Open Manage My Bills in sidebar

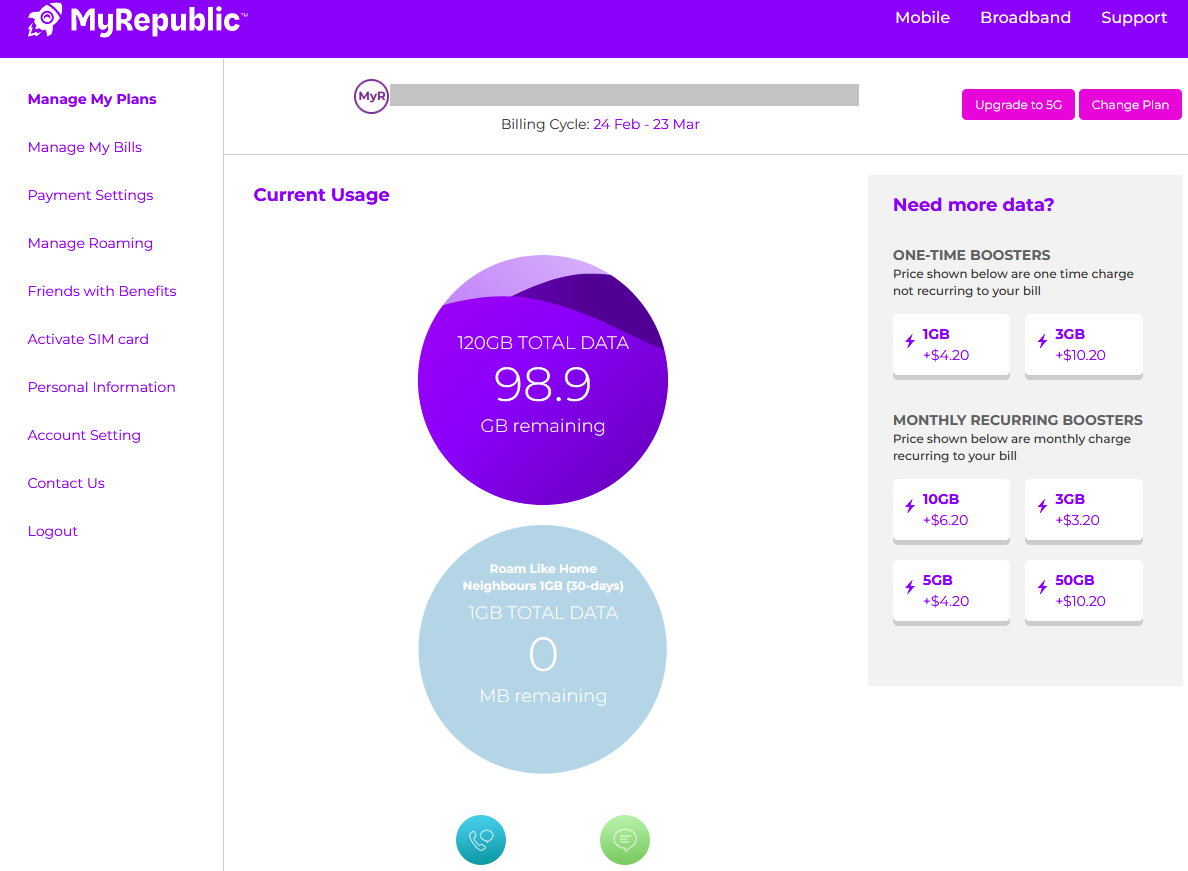(85, 147)
